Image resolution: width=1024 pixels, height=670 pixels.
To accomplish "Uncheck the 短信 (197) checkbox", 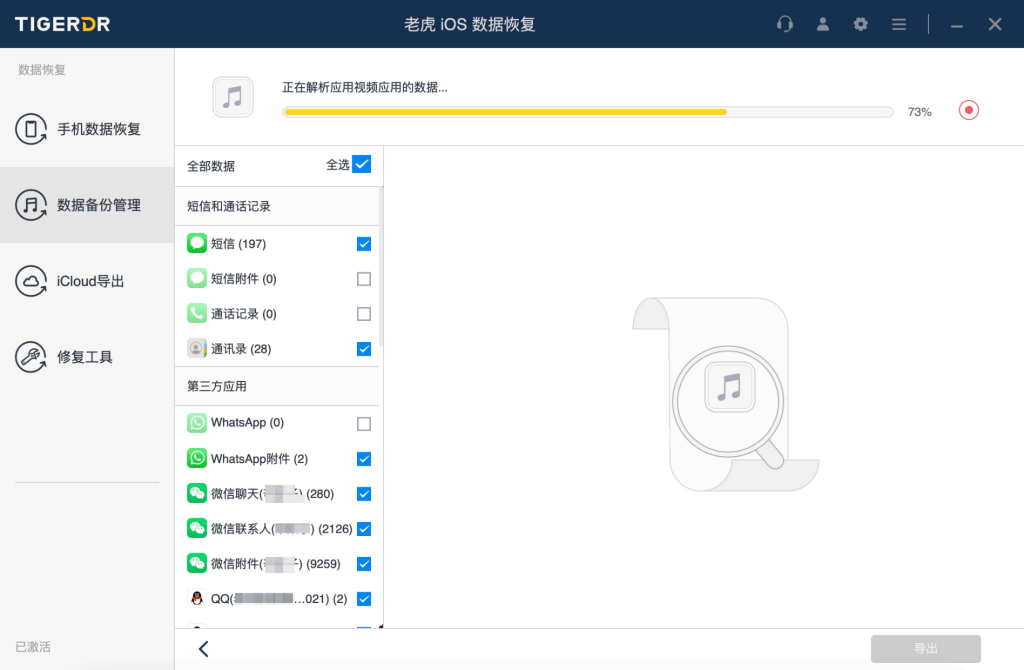I will (x=364, y=244).
